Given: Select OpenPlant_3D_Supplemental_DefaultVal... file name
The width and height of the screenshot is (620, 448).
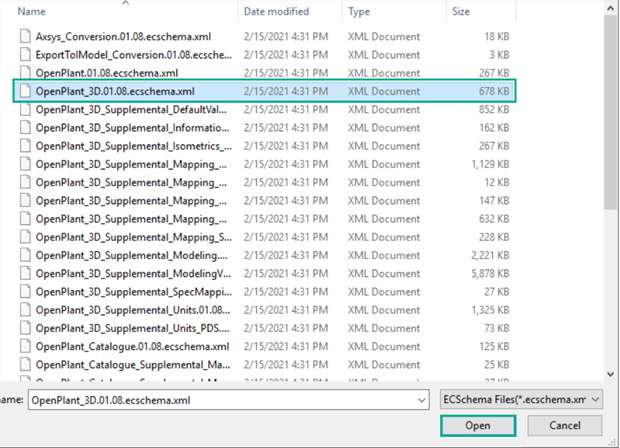Looking at the screenshot, I should pos(131,110).
